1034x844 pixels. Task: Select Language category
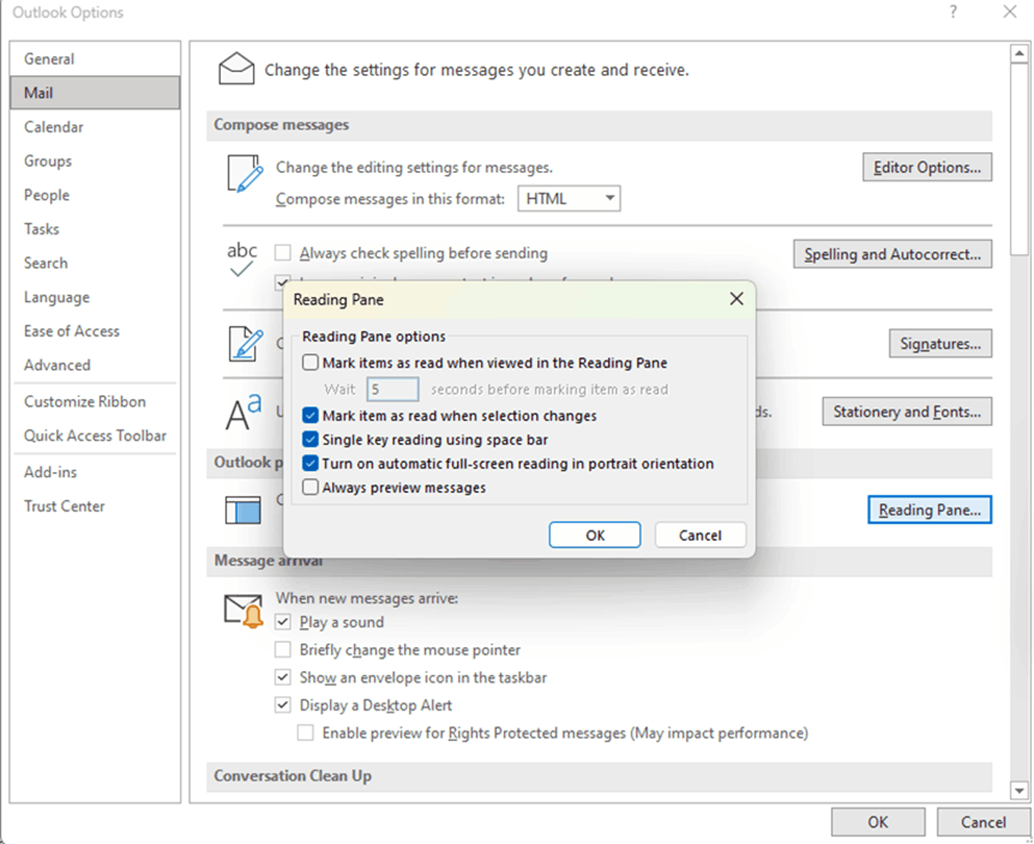click(x=95, y=297)
